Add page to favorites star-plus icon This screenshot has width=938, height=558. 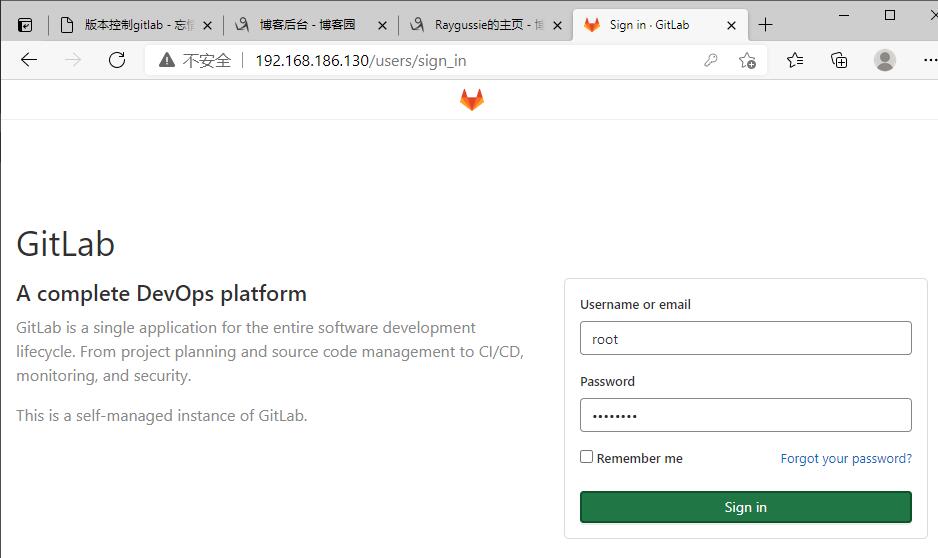(747, 60)
